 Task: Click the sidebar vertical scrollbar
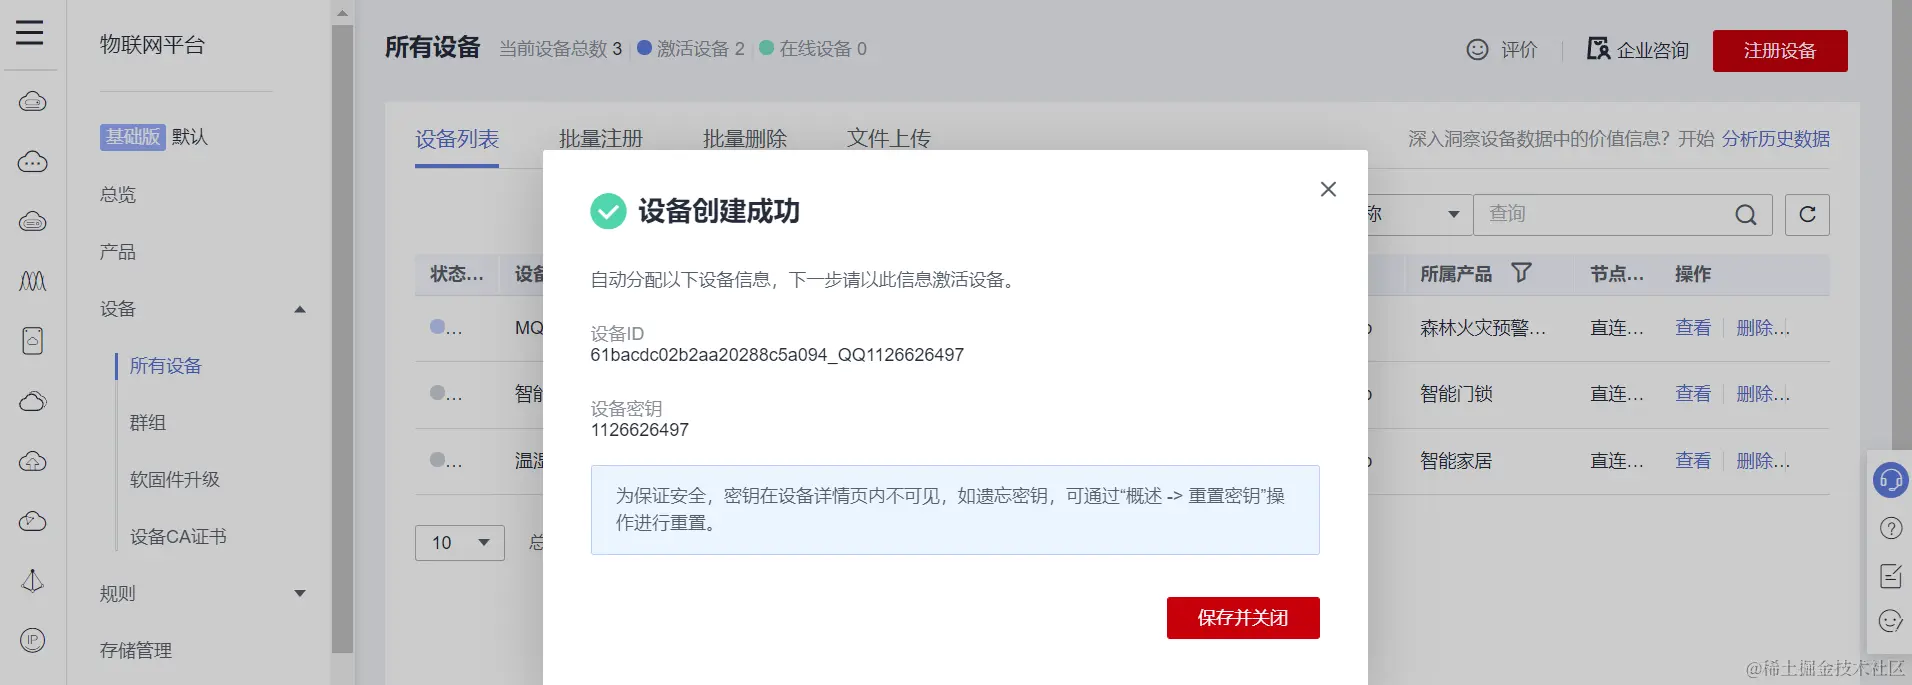point(342,340)
